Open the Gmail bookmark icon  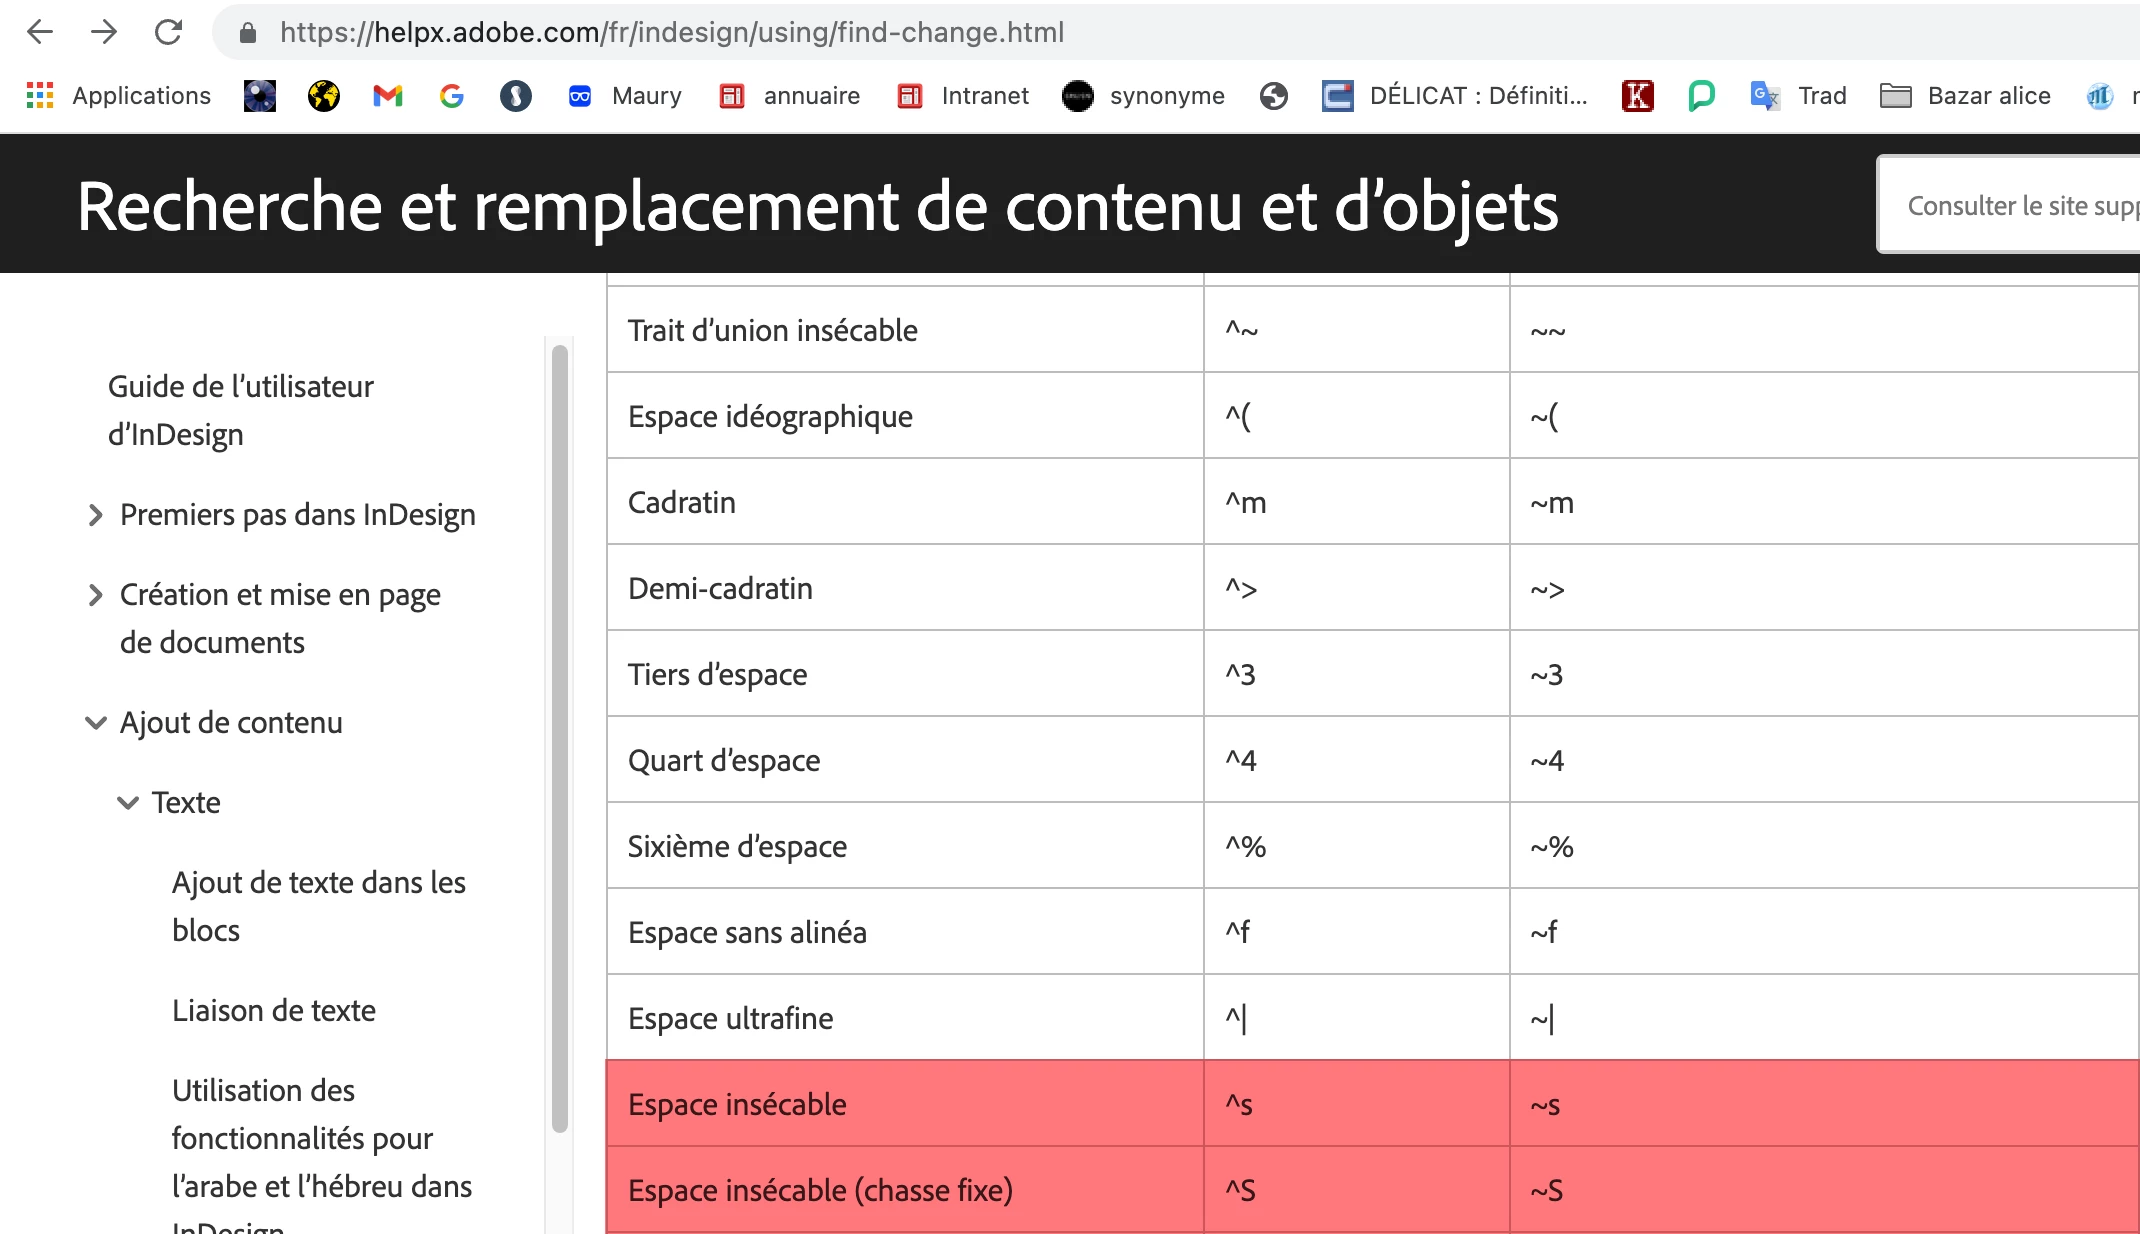click(x=387, y=96)
